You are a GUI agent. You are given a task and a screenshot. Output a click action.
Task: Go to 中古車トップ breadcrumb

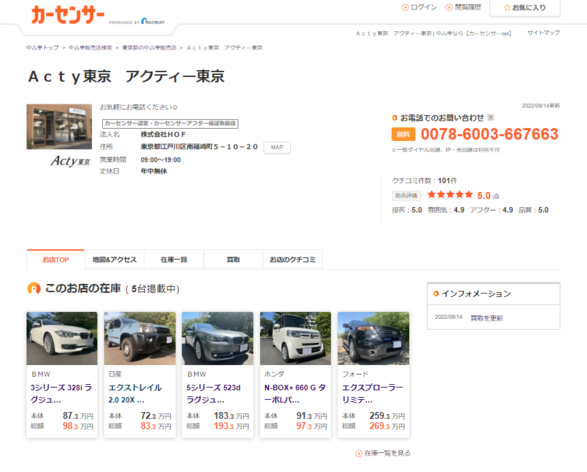point(42,48)
